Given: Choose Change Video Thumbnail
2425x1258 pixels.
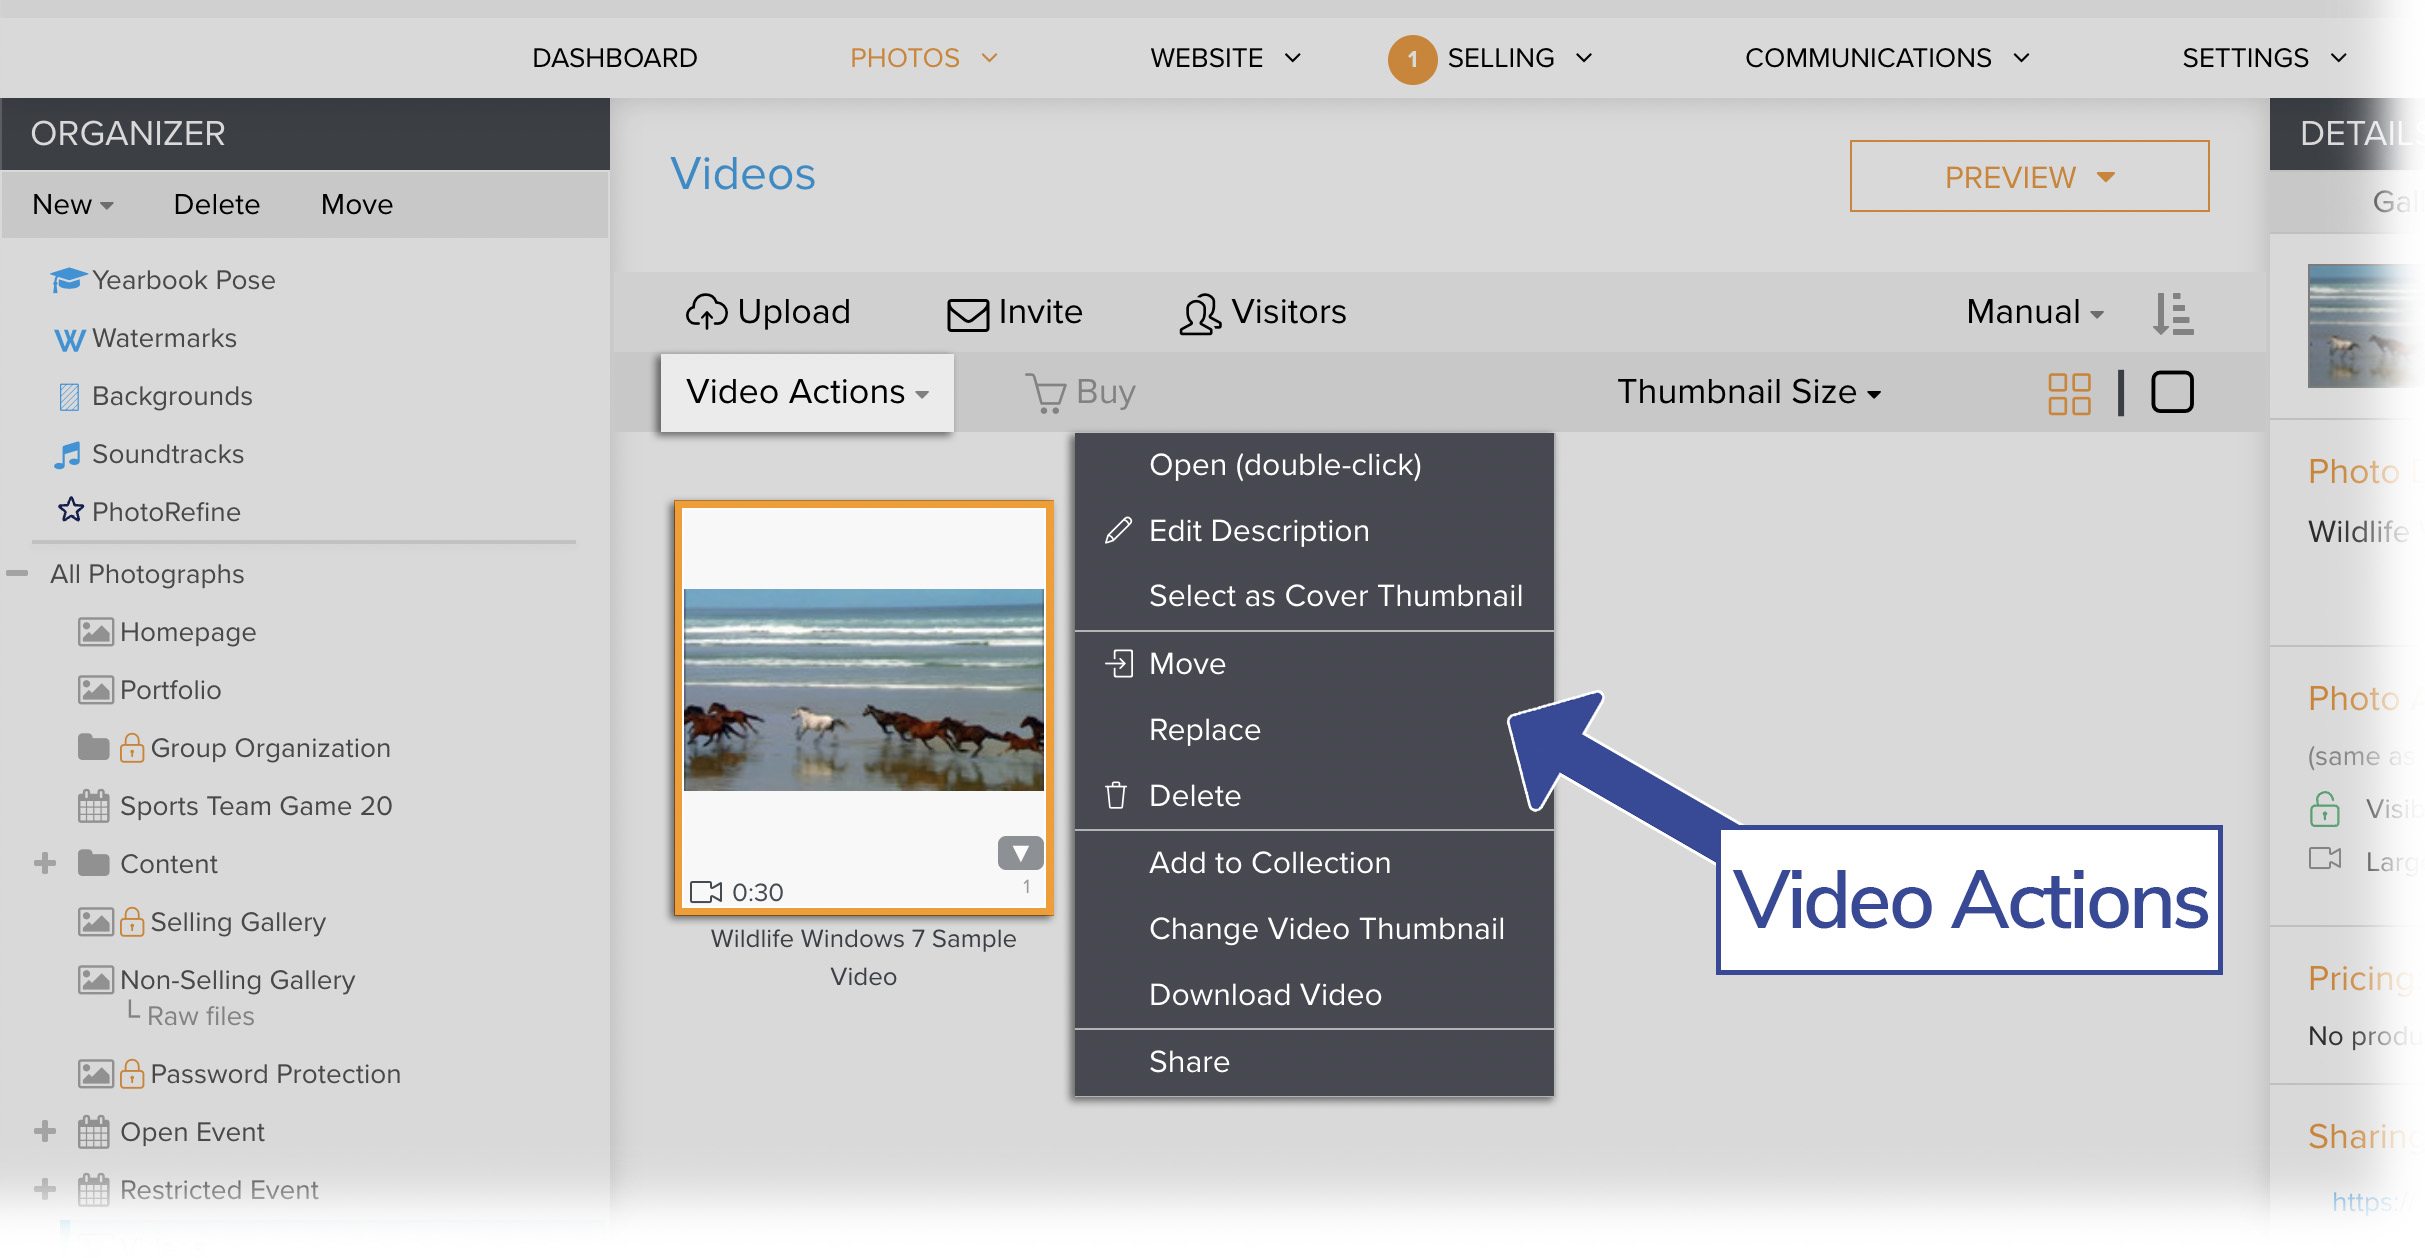Looking at the screenshot, I should tap(1314, 929).
